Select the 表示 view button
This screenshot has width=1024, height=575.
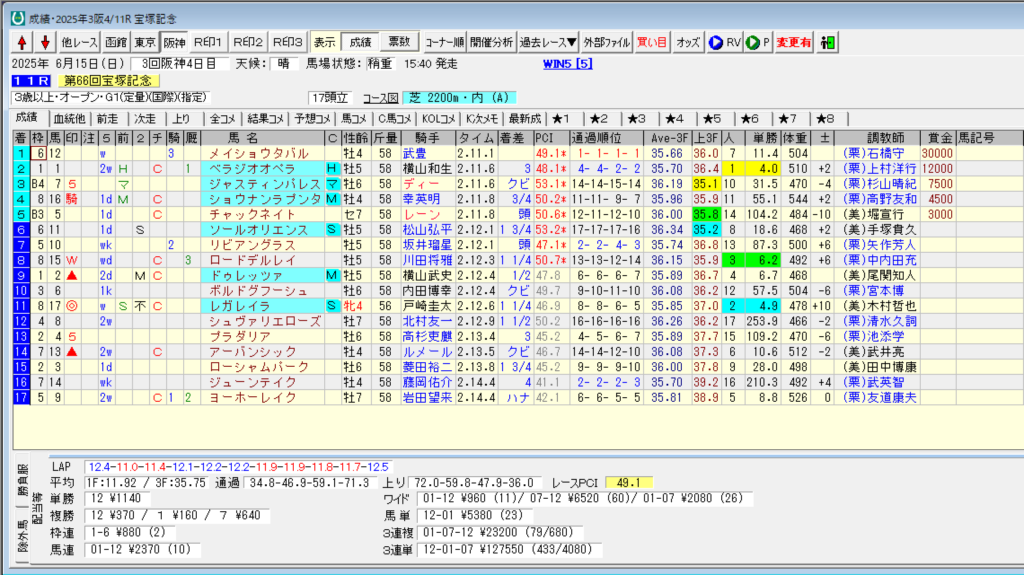[325, 42]
